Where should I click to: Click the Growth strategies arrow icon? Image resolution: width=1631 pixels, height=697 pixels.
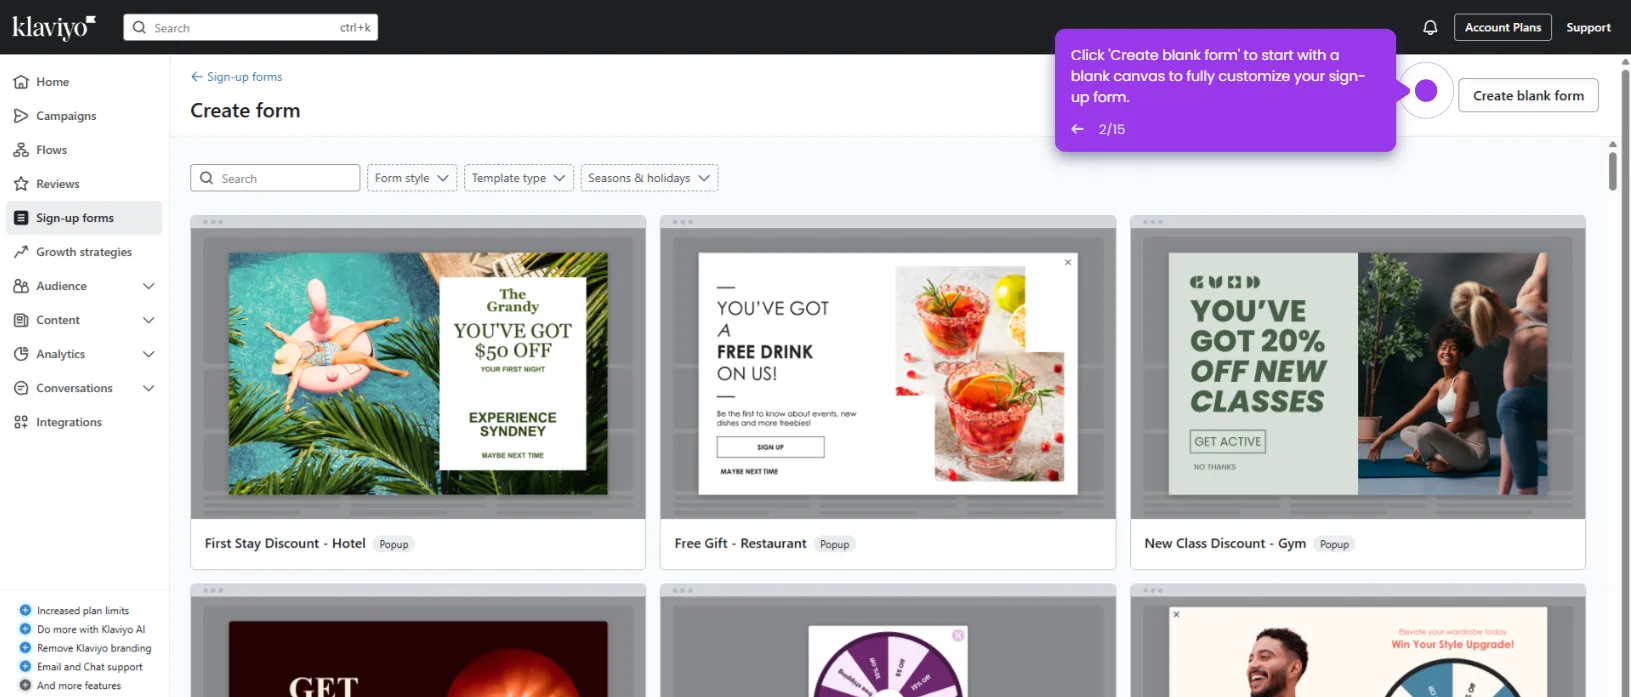tap(21, 252)
